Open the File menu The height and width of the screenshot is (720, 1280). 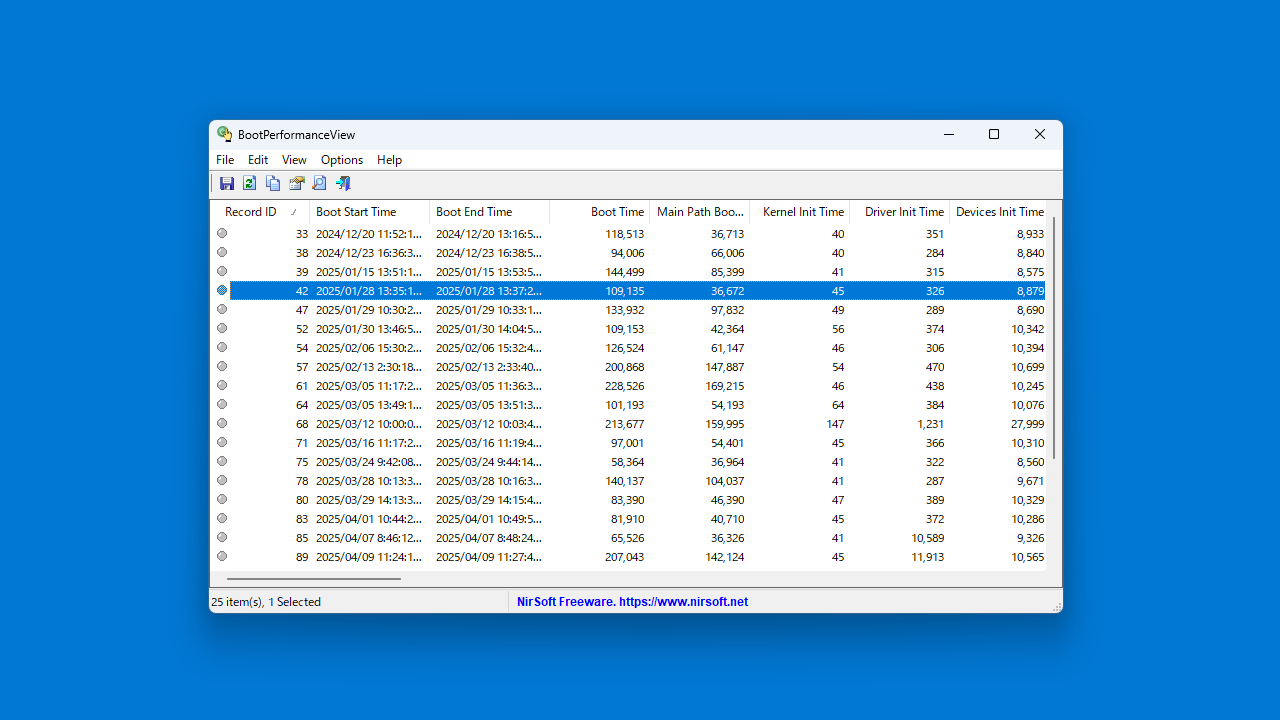point(225,160)
